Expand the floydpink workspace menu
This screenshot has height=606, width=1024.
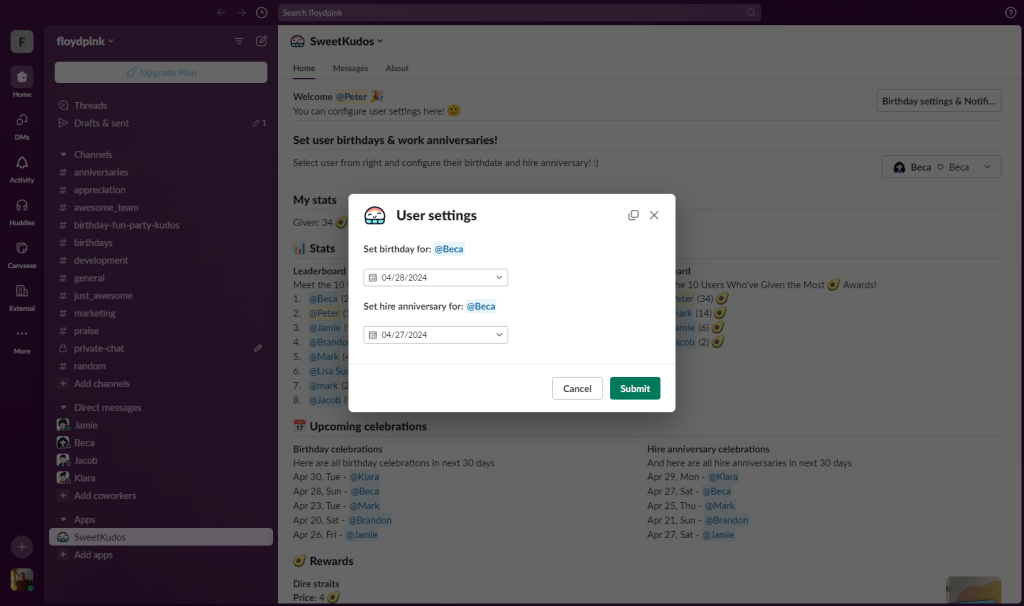85,41
